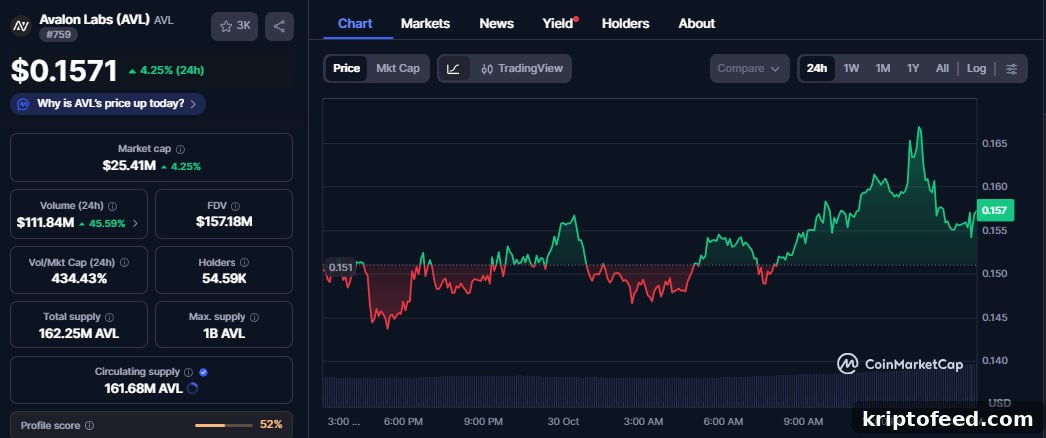This screenshot has width=1046, height=438.
Task: Click the $0.1571 price text
Action: (64, 71)
